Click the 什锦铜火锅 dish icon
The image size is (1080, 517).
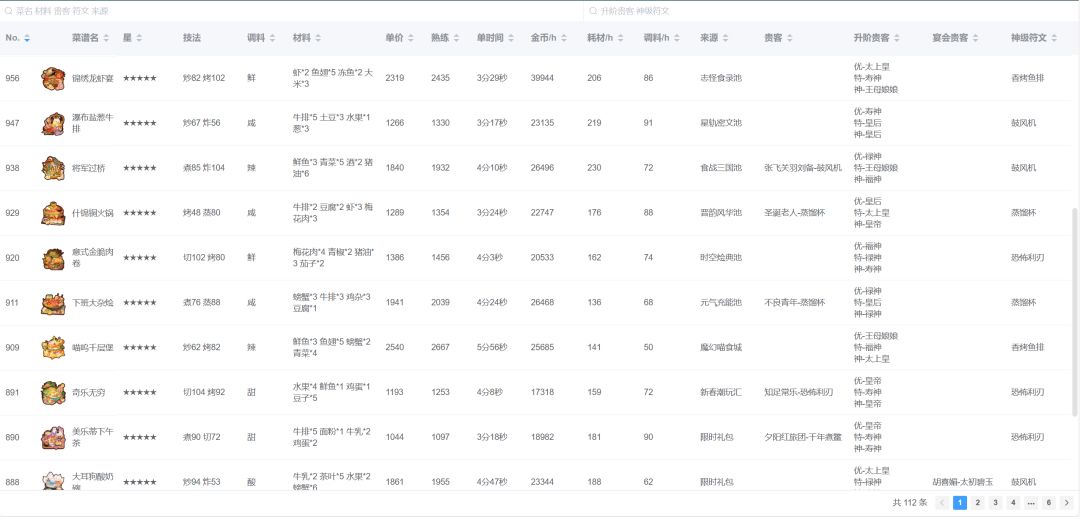pos(53,213)
